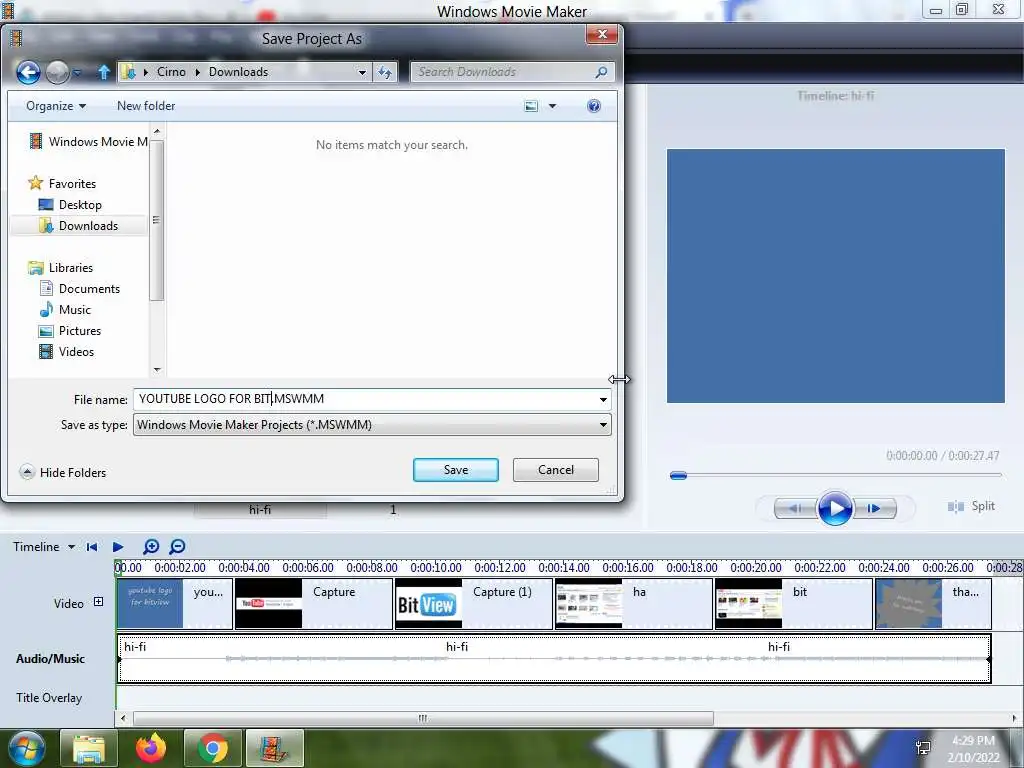
Task: Zoom out on the timeline
Action: (x=177, y=547)
